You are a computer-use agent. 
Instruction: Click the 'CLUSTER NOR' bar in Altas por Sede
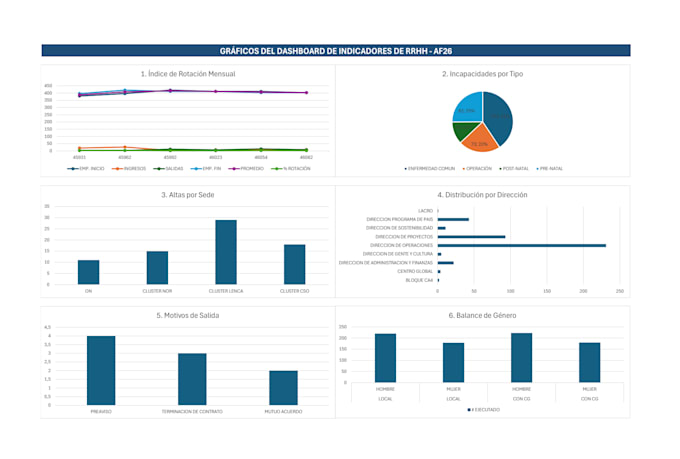157,268
